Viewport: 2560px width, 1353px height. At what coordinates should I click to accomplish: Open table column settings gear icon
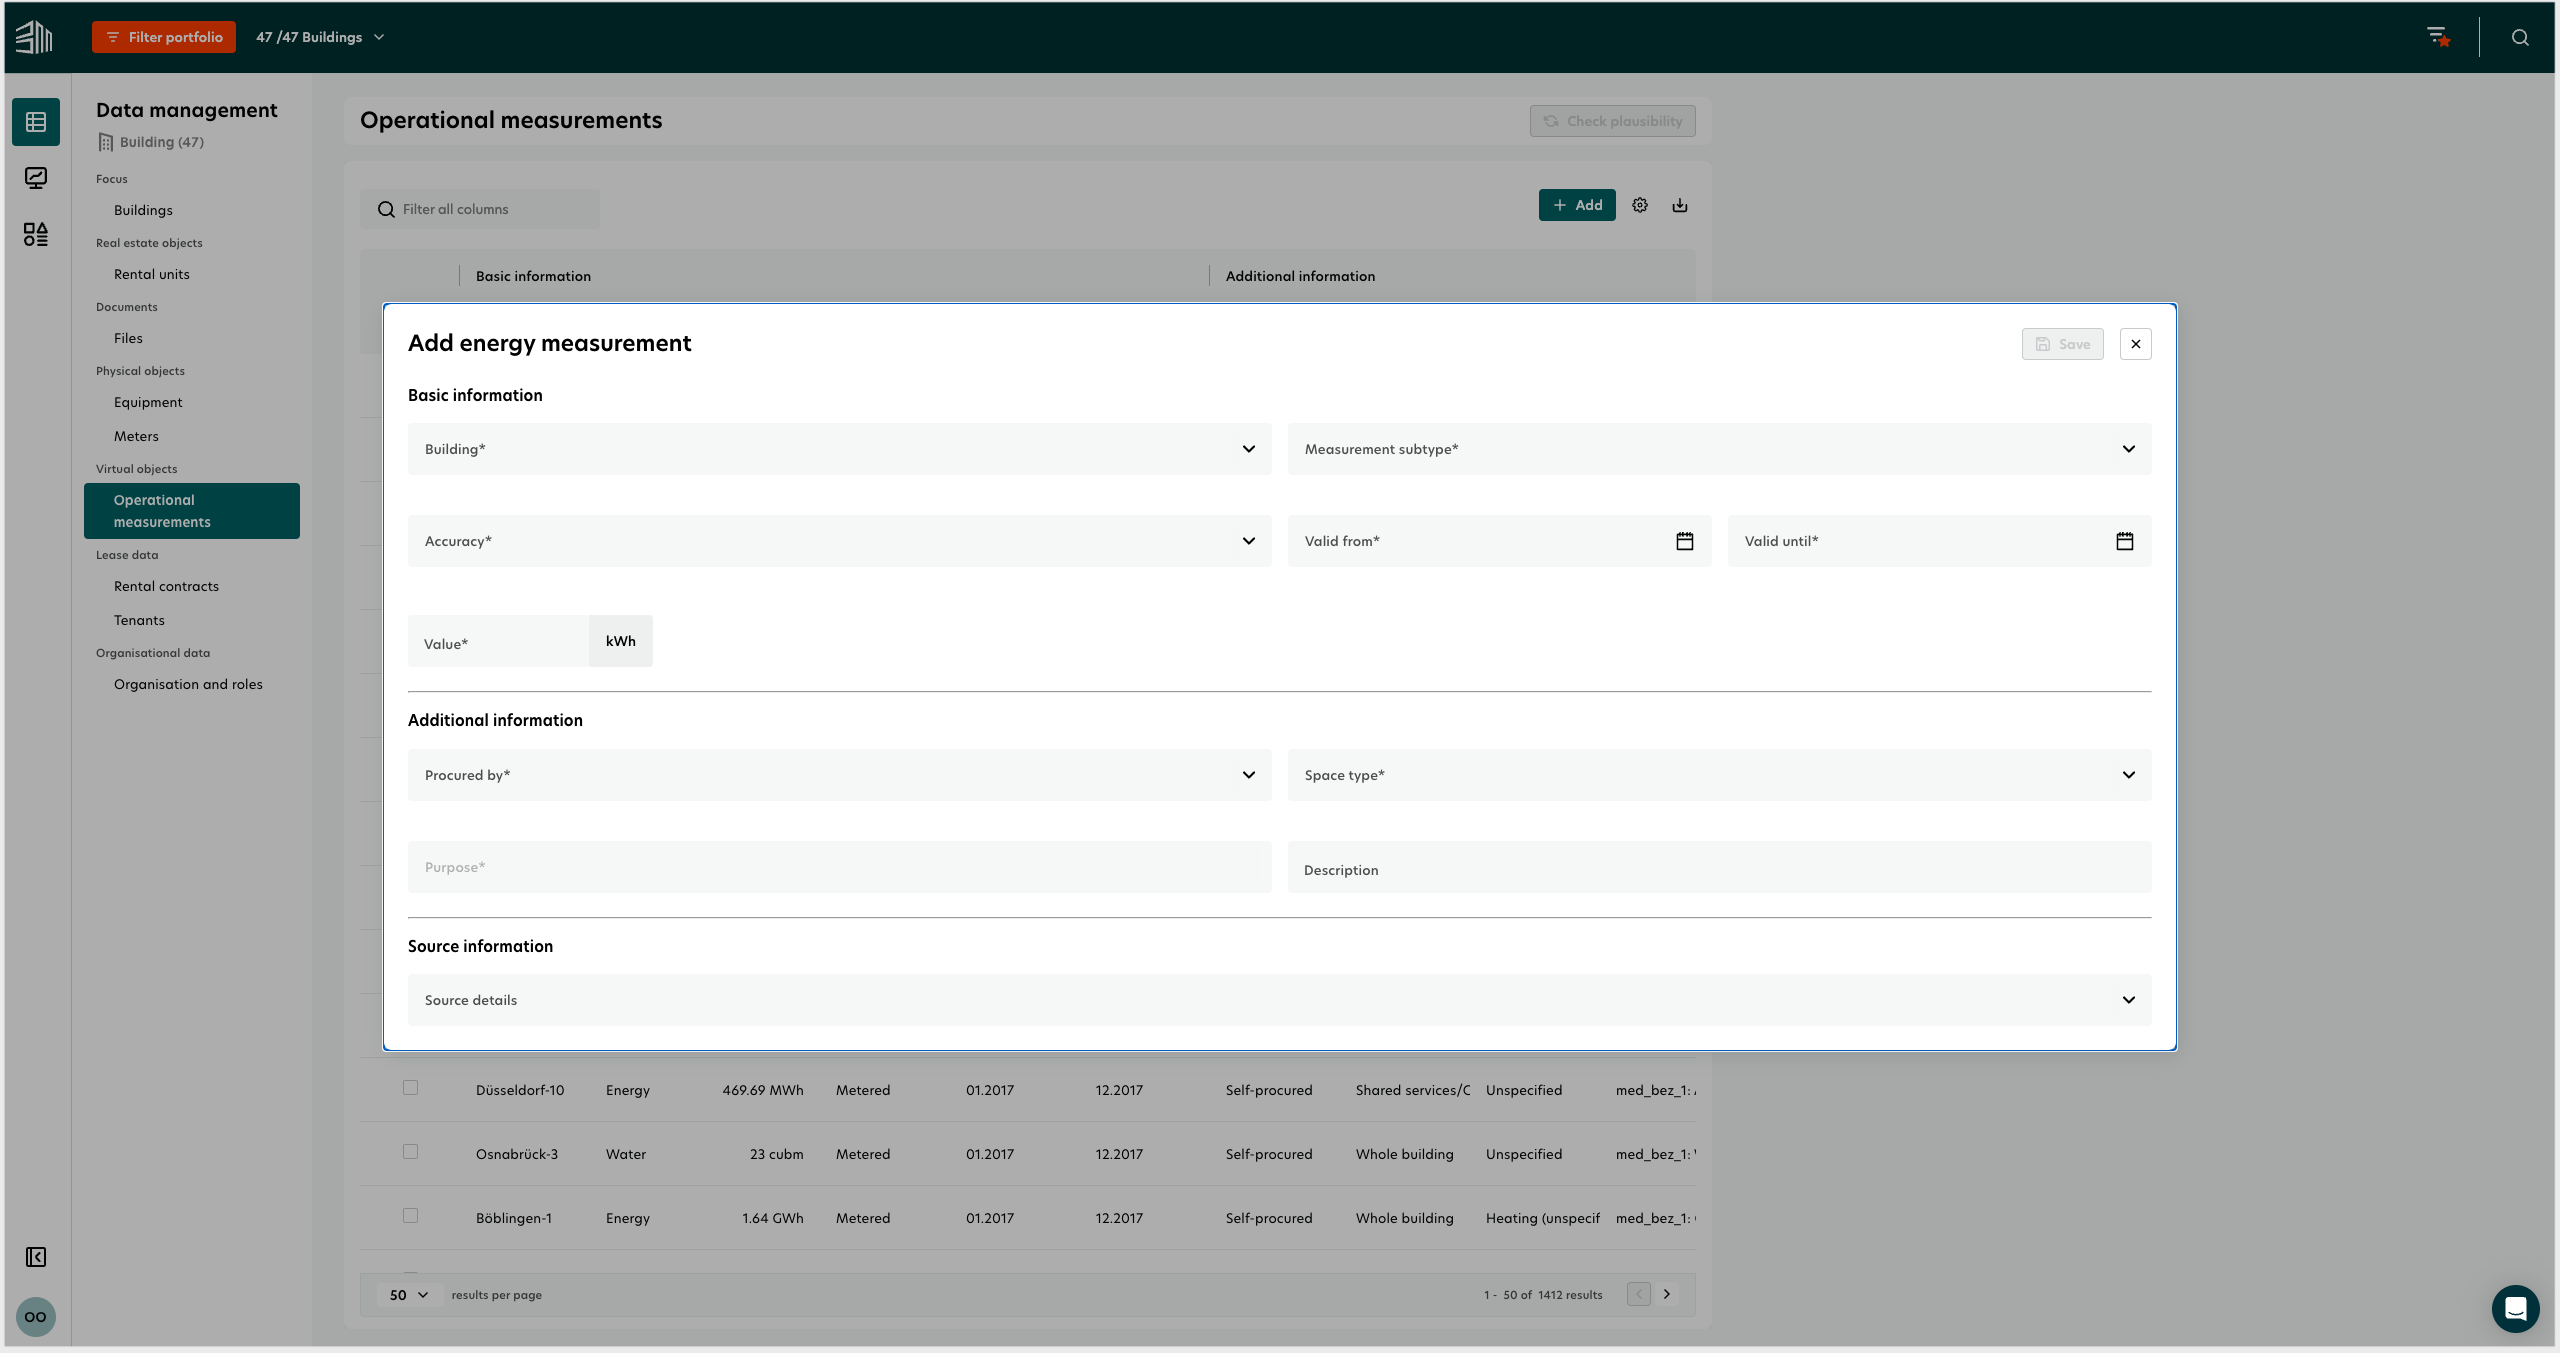tap(1640, 205)
